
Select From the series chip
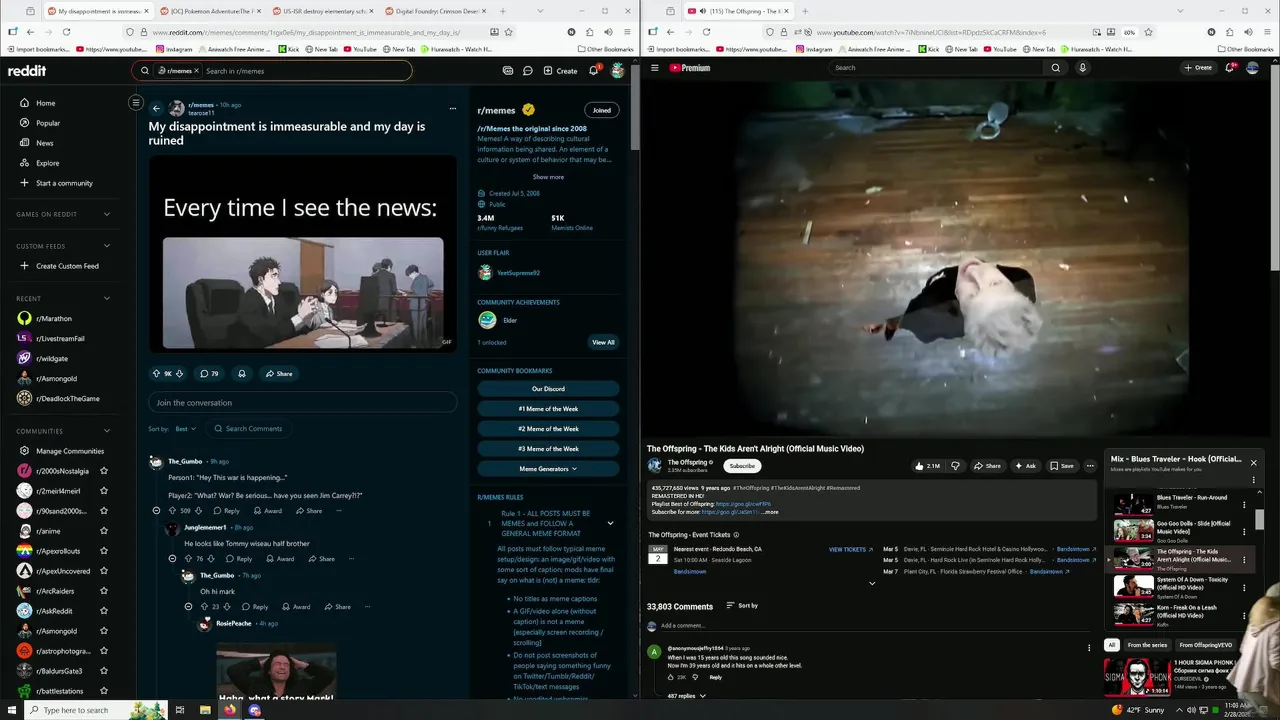tap(1147, 645)
